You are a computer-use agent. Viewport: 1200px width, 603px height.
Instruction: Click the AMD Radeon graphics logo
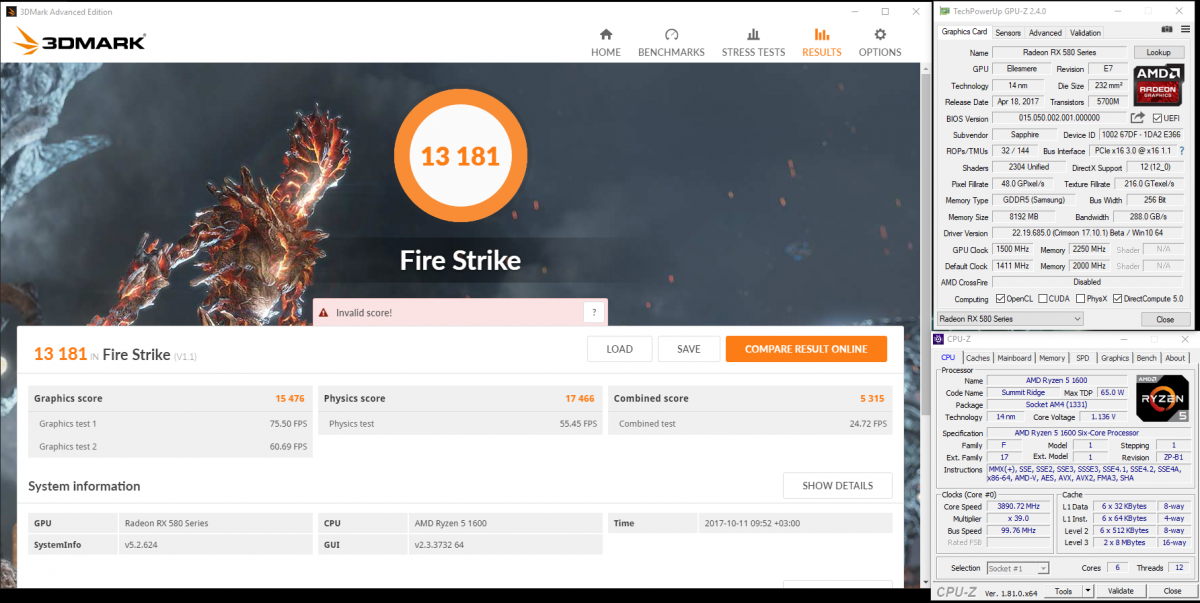pyautogui.click(x=1158, y=85)
